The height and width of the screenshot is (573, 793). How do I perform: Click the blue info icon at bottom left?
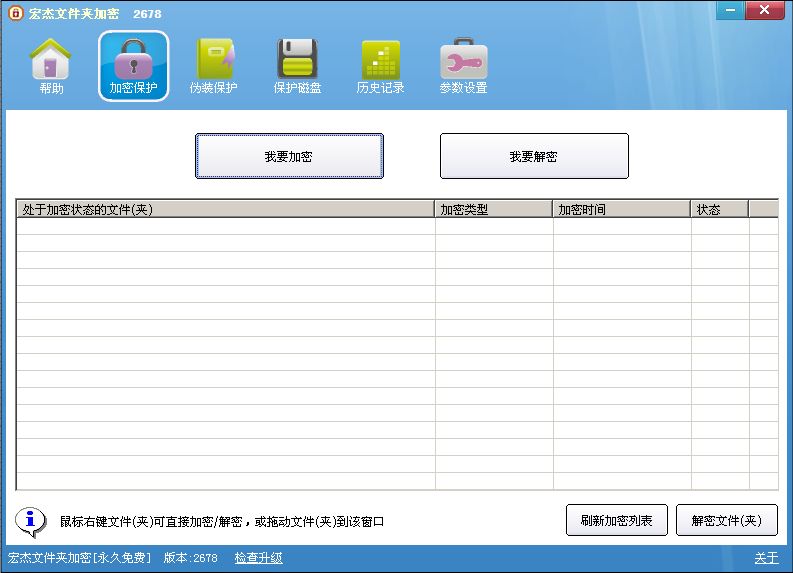click(x=30, y=521)
